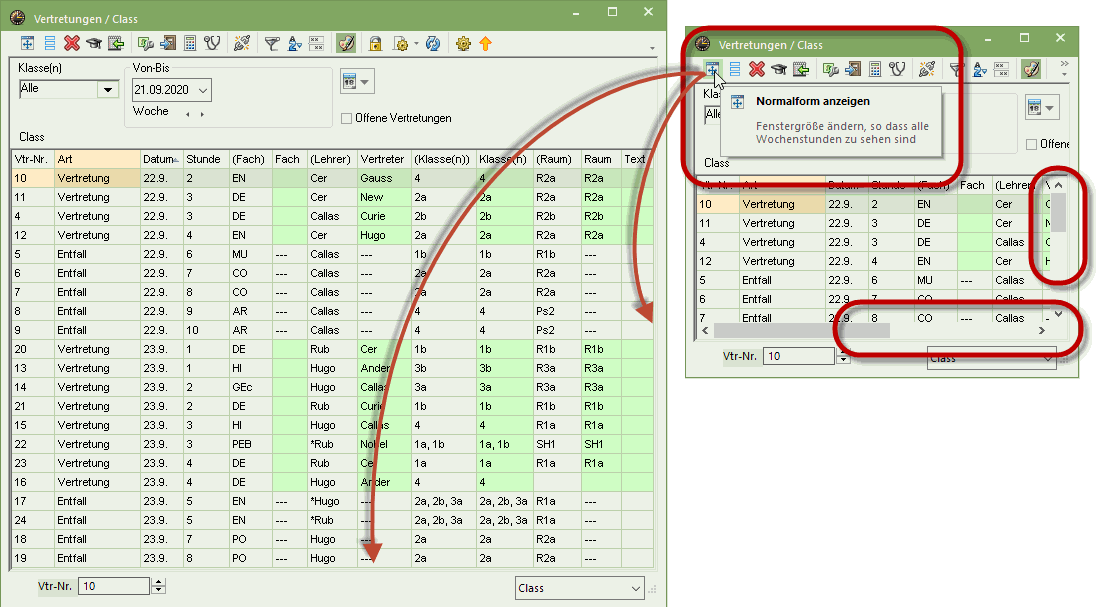Open the 21.09.2020 date dropdown
Viewport: 1096px width, 607px height.
[203, 90]
